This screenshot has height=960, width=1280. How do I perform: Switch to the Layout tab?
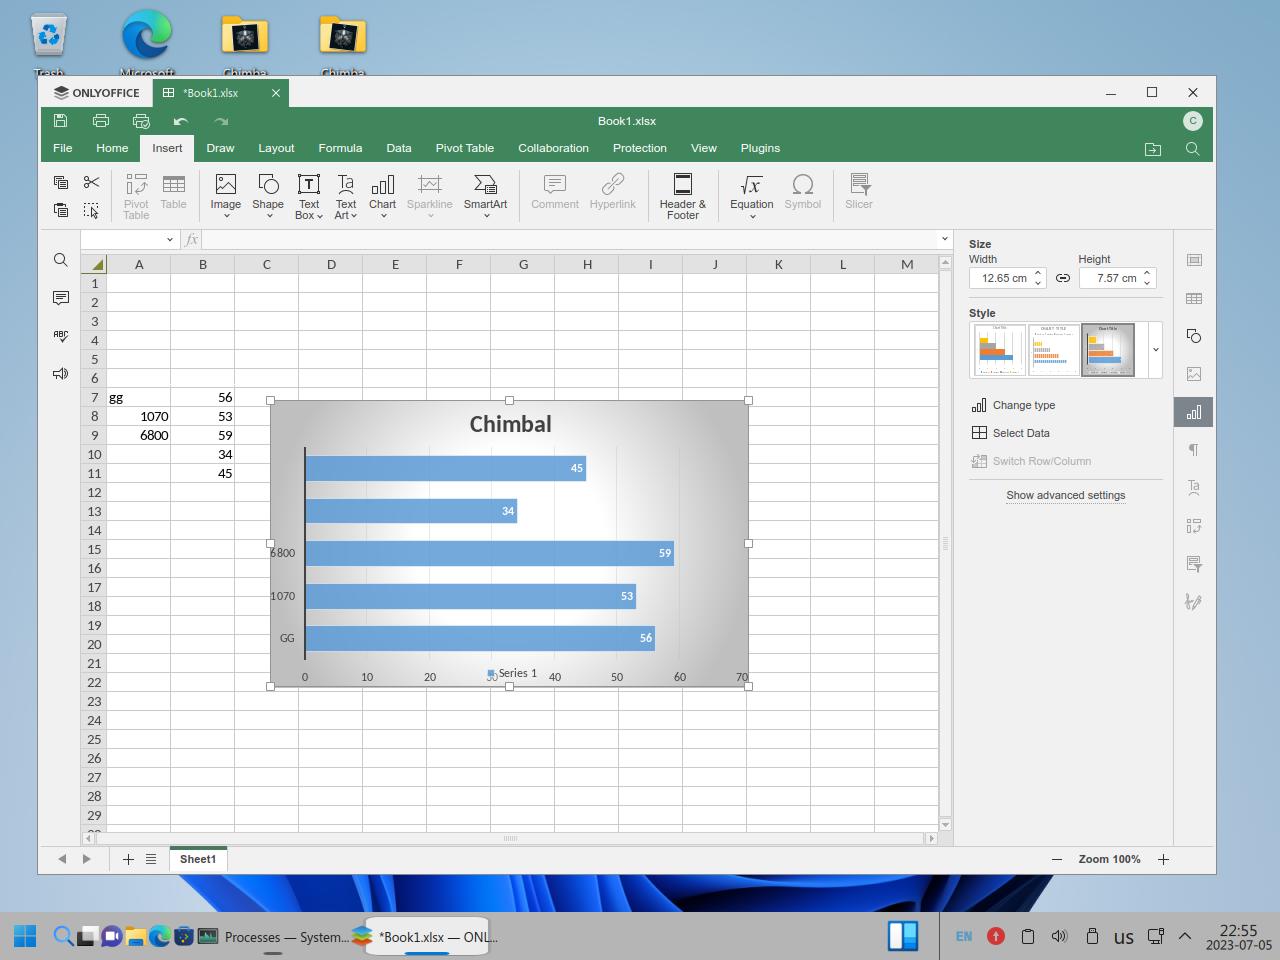(x=276, y=148)
